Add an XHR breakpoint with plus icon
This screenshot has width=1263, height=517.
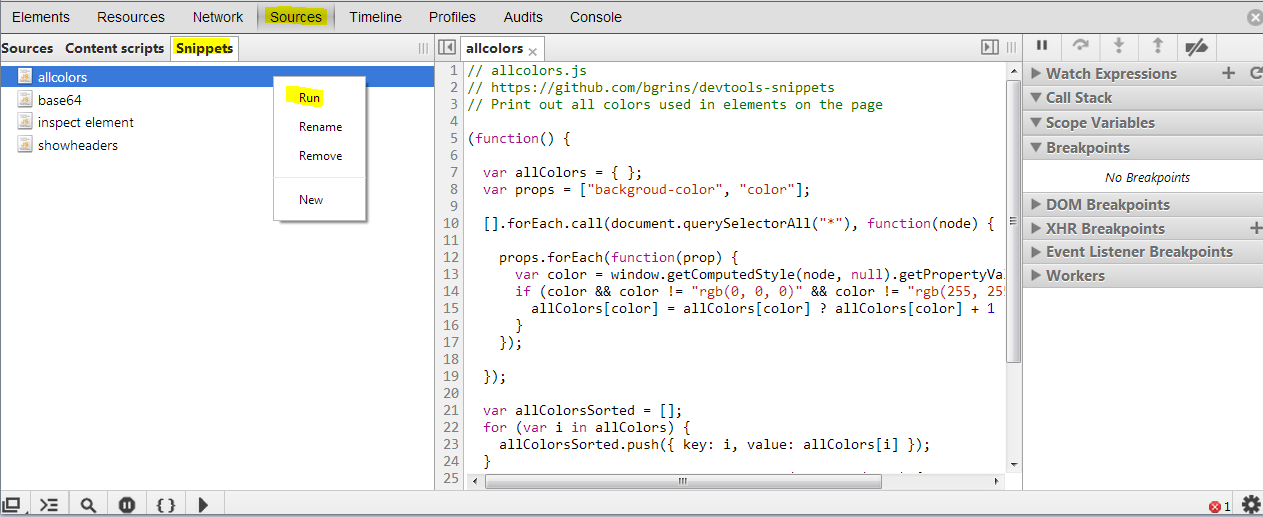click(1256, 228)
